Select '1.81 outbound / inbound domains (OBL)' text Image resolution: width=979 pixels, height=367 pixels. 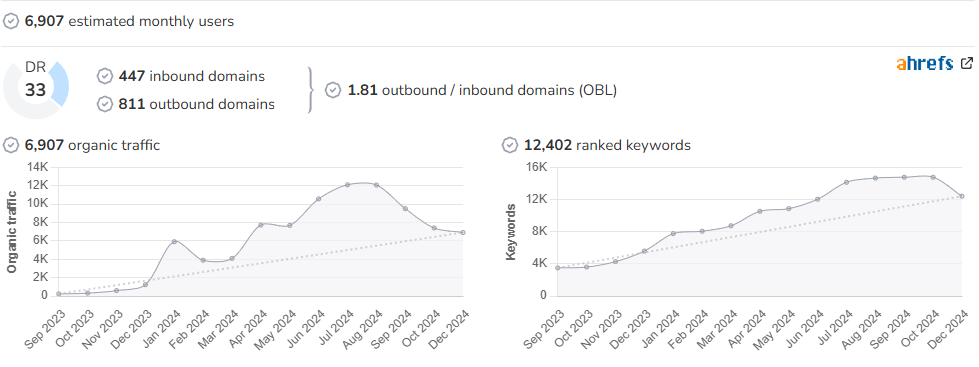point(482,90)
